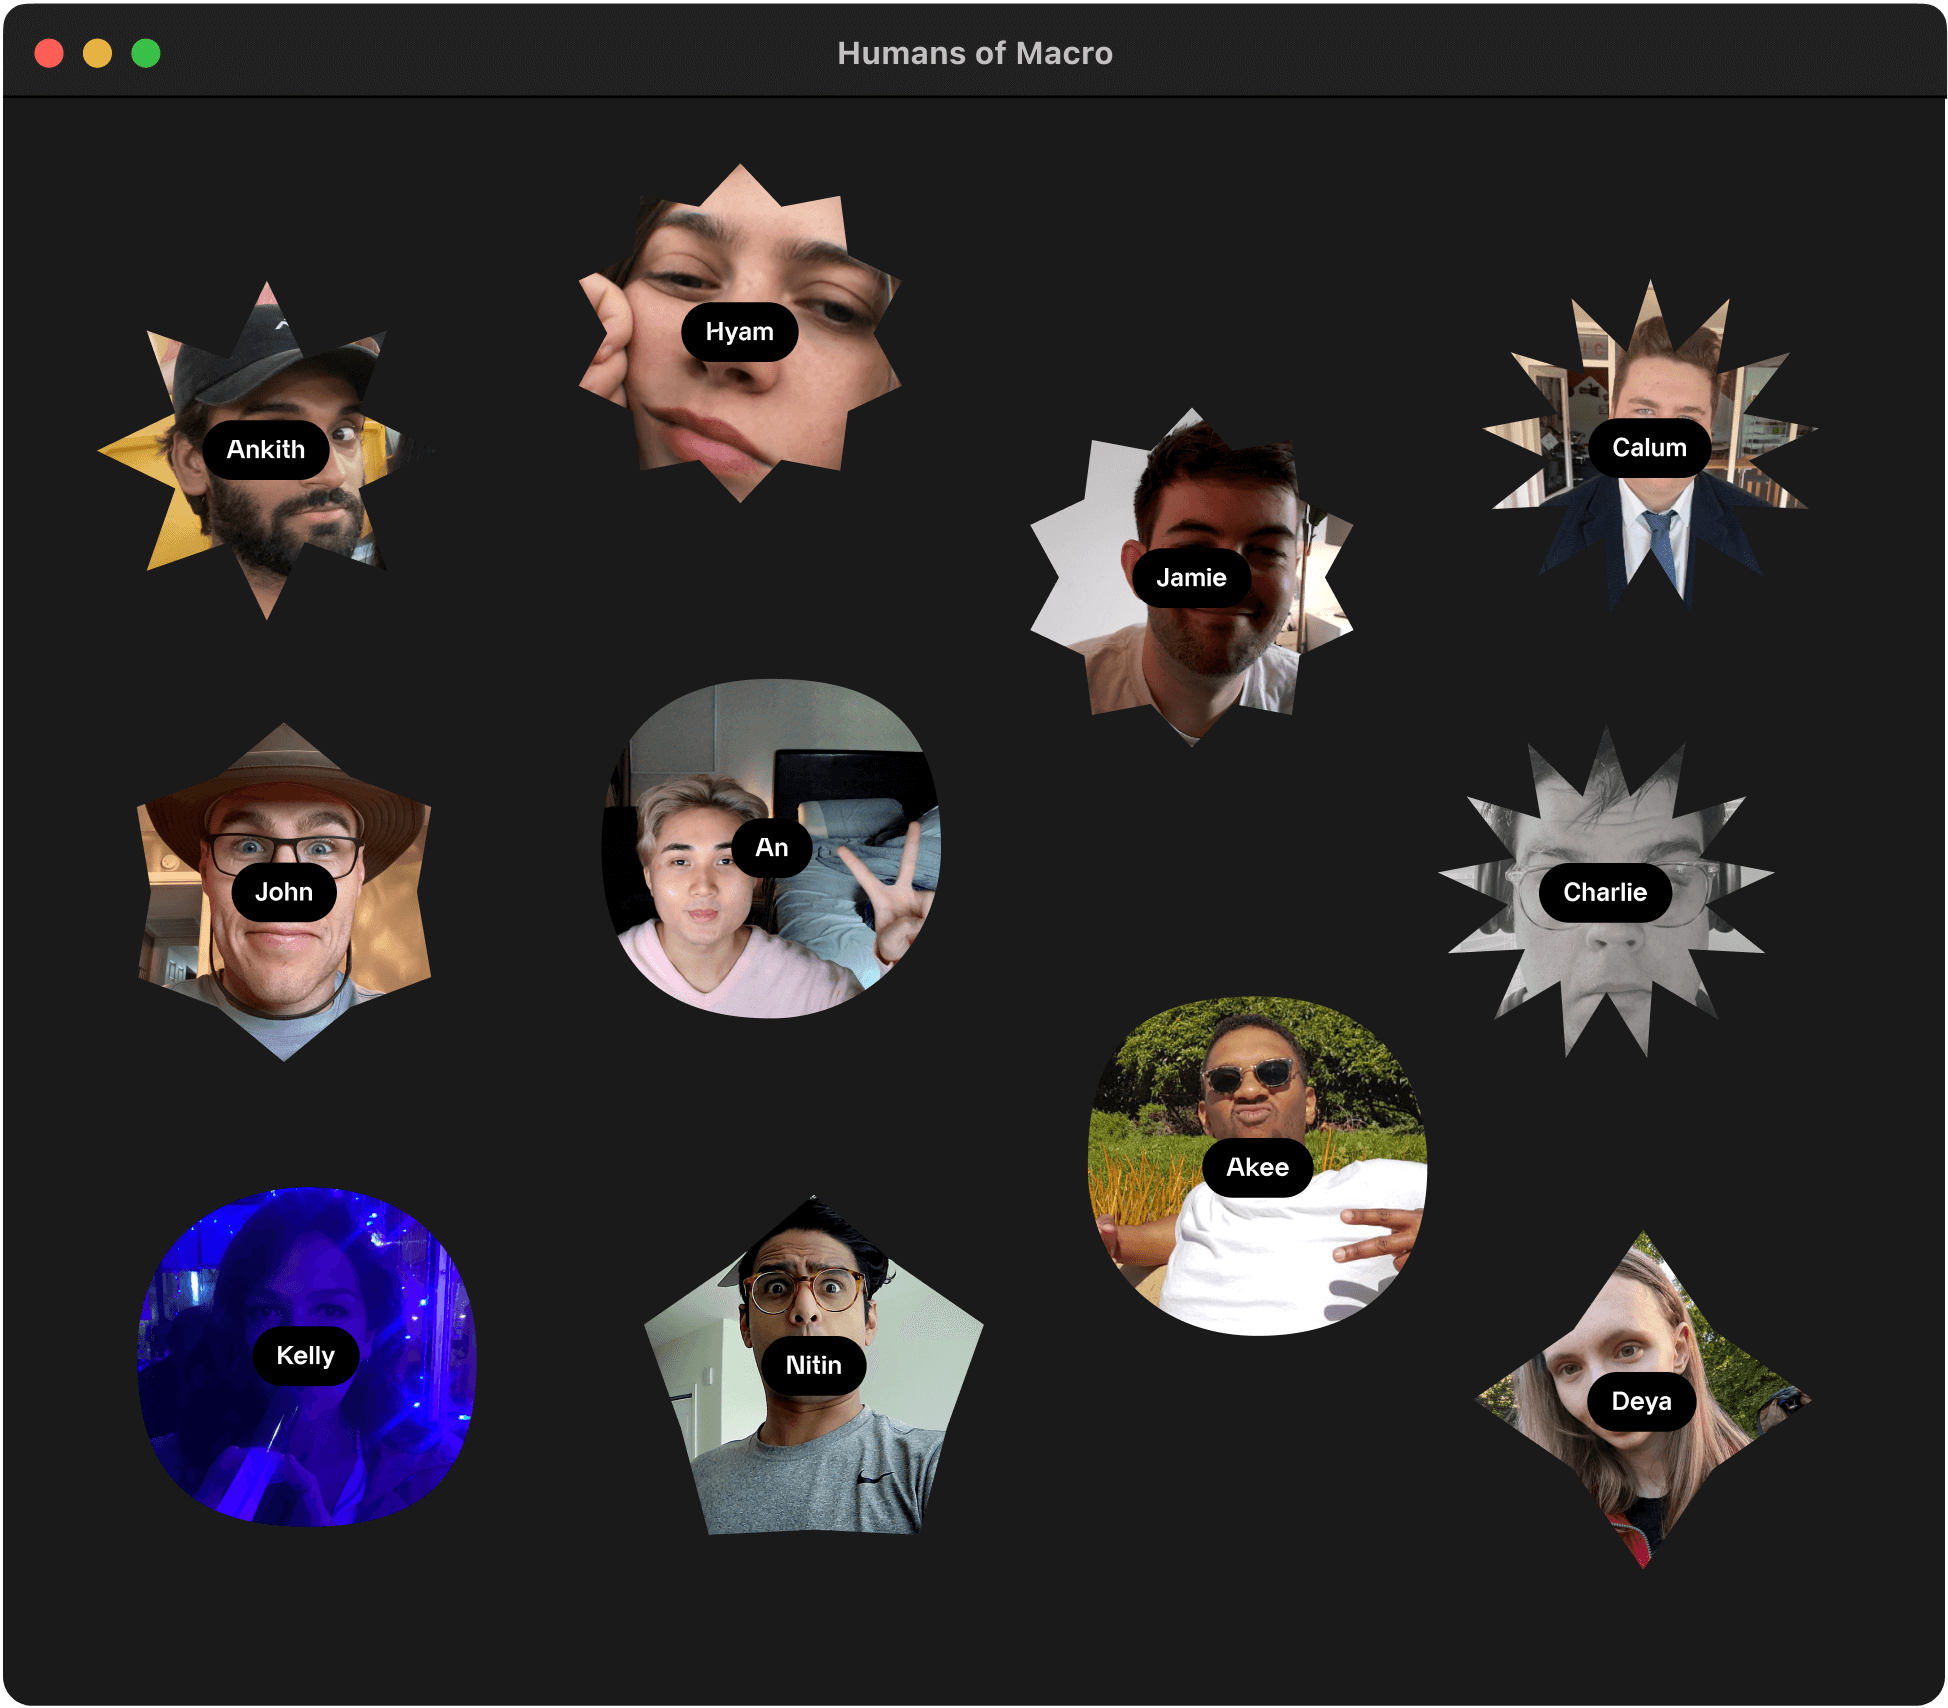Click the Charlie name label
The image size is (1948, 1708).
point(1604,892)
